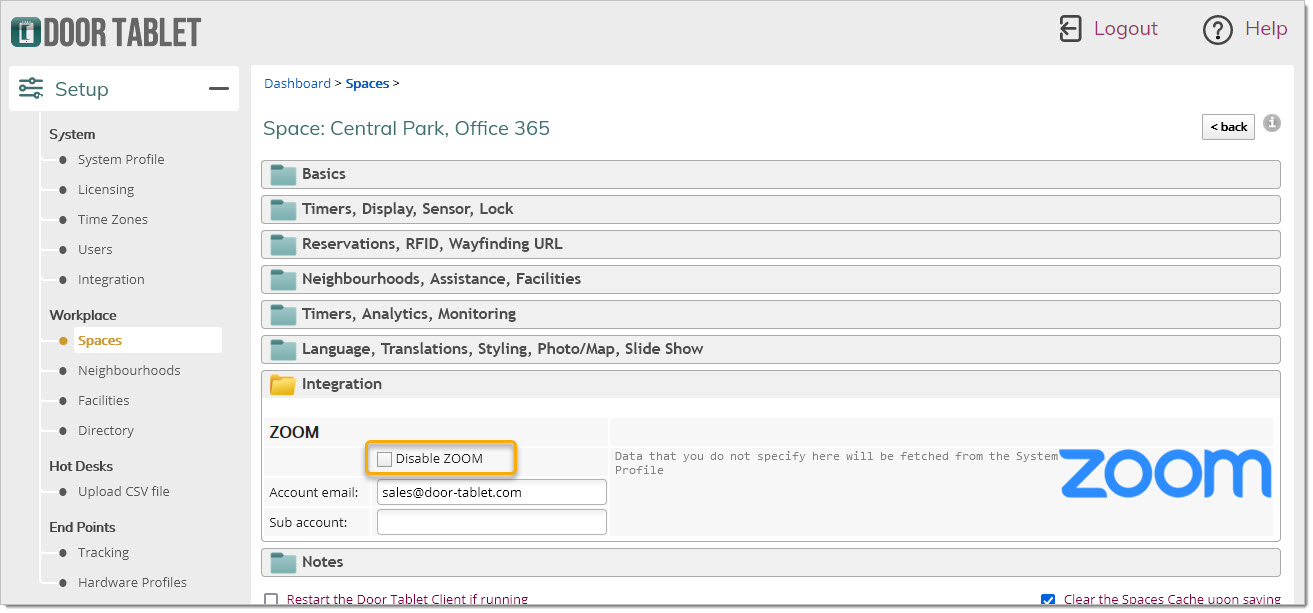Image resolution: width=1313 pixels, height=613 pixels.
Task: Enable the Disable ZOOM checkbox
Action: click(x=385, y=459)
